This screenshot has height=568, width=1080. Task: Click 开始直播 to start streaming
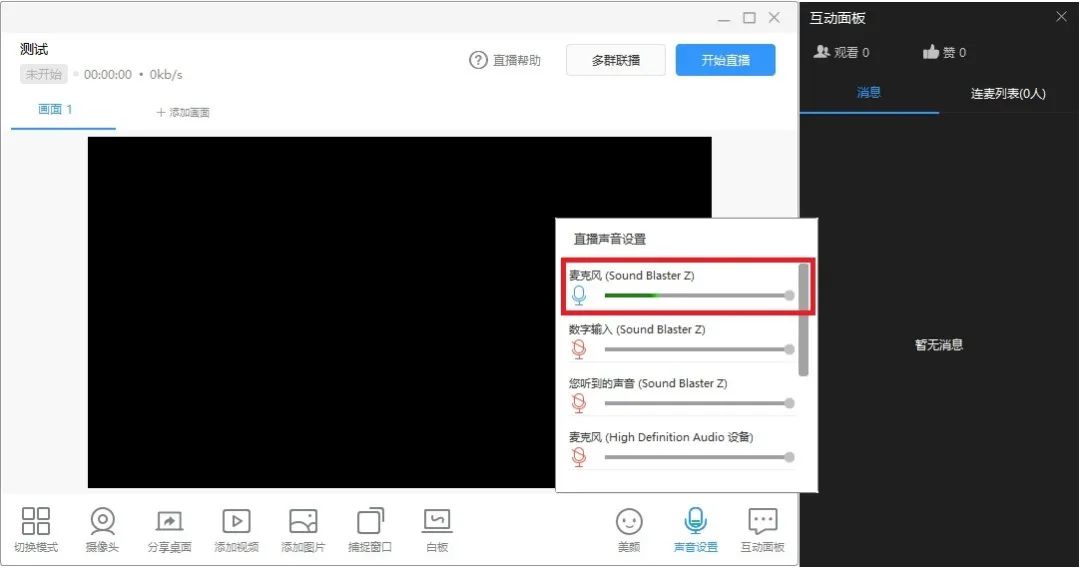pos(725,60)
